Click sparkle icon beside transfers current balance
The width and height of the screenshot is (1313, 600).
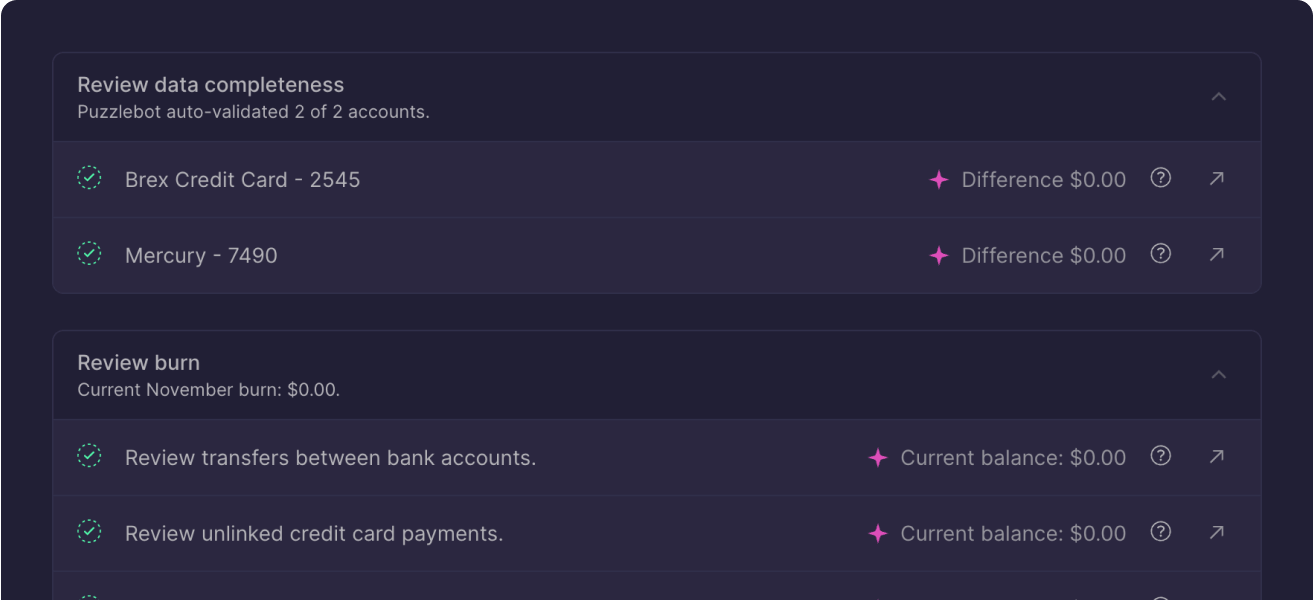[877, 458]
